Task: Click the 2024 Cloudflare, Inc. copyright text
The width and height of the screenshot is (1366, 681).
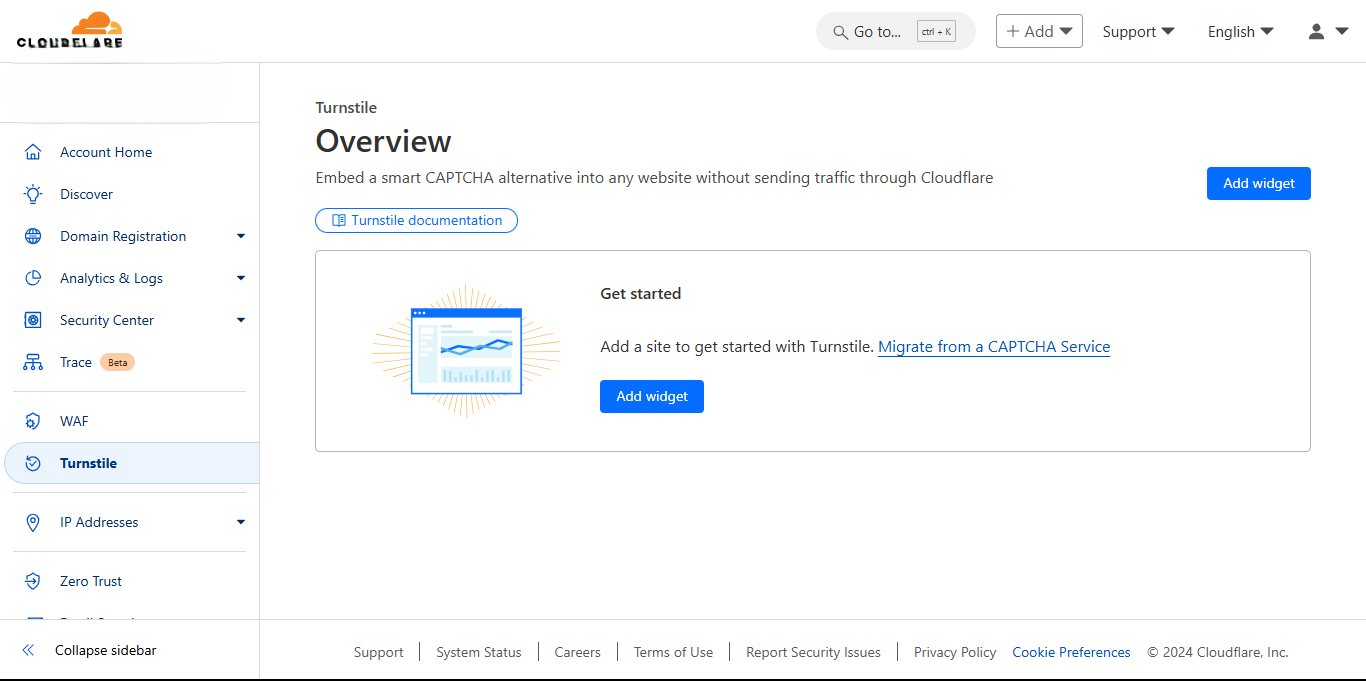Action: coord(1218,652)
